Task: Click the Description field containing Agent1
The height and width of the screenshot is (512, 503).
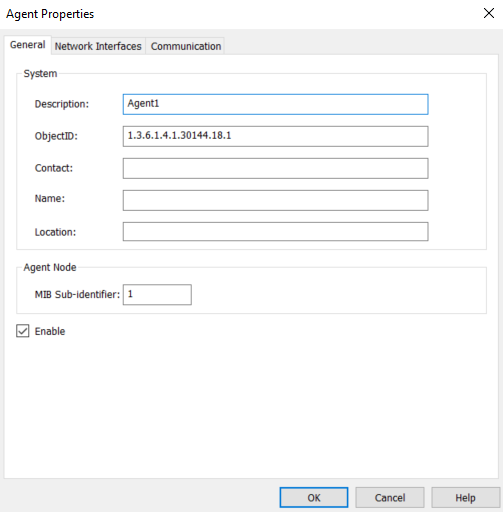Action: click(275, 104)
